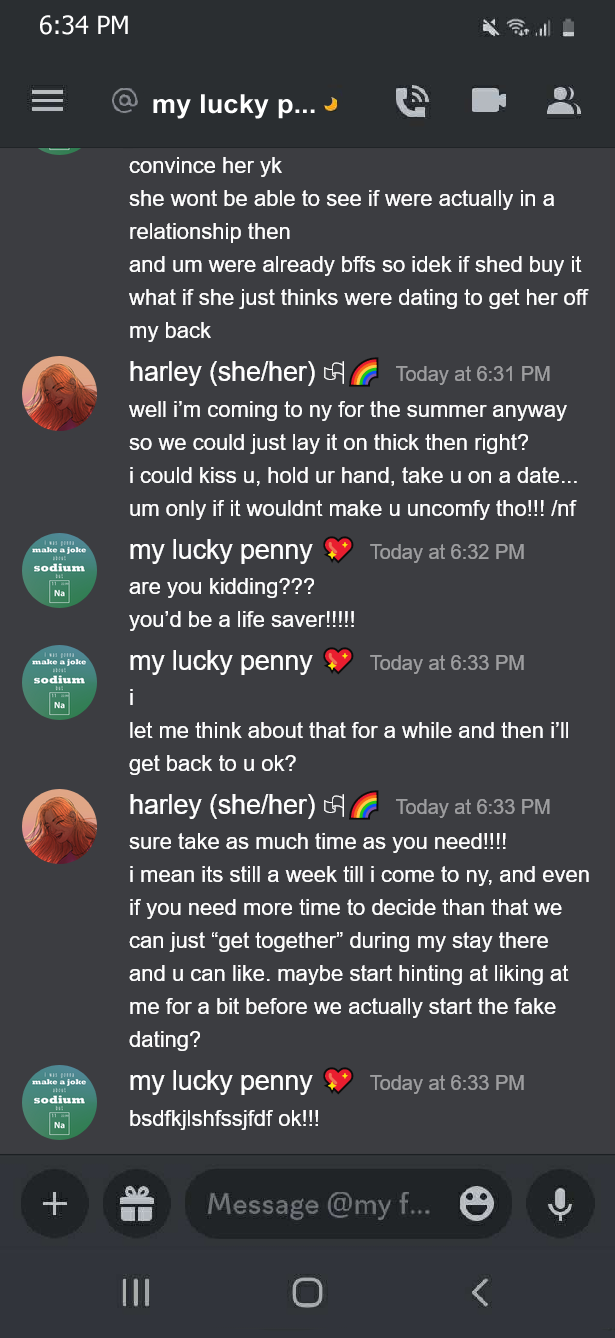Tap harley's avatar at 6:31 PM
This screenshot has width=615, height=1338.
(59, 394)
